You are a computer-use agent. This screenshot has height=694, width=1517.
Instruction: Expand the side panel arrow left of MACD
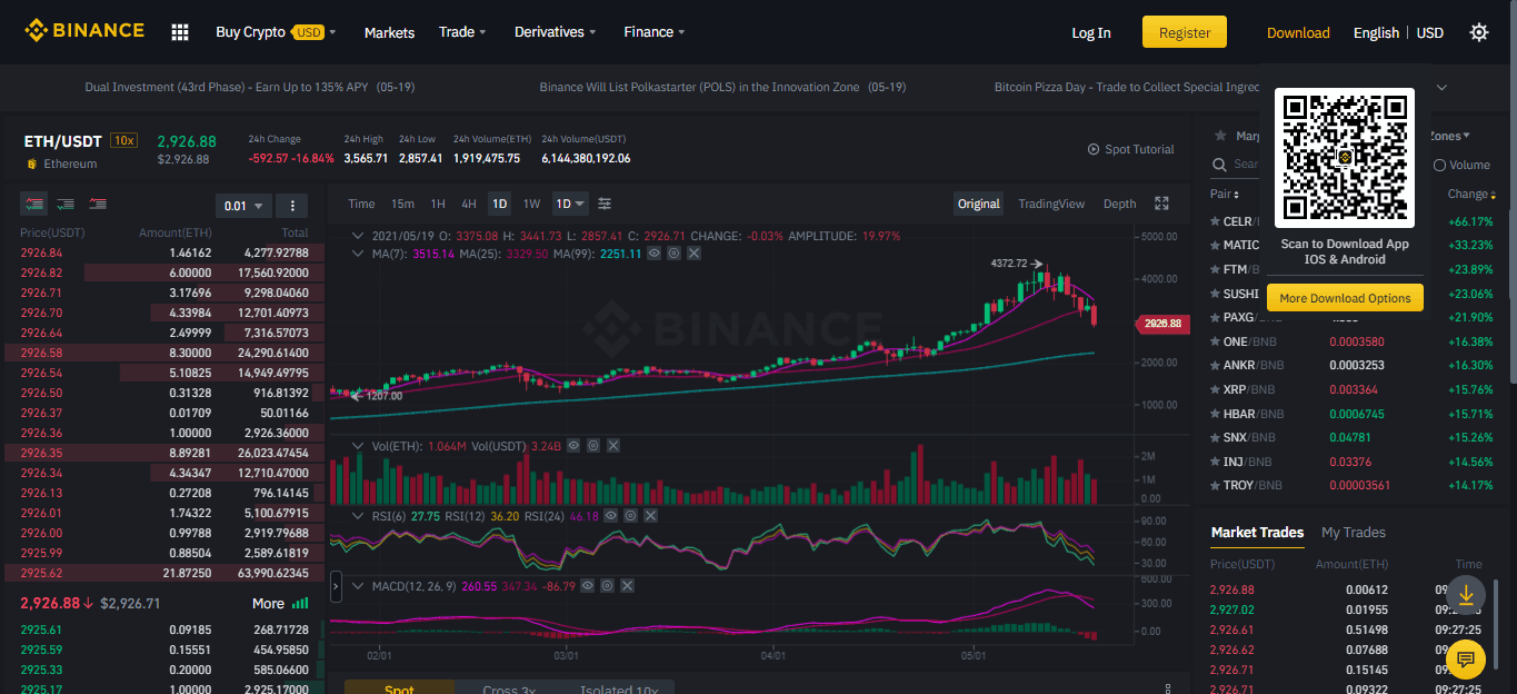336,586
